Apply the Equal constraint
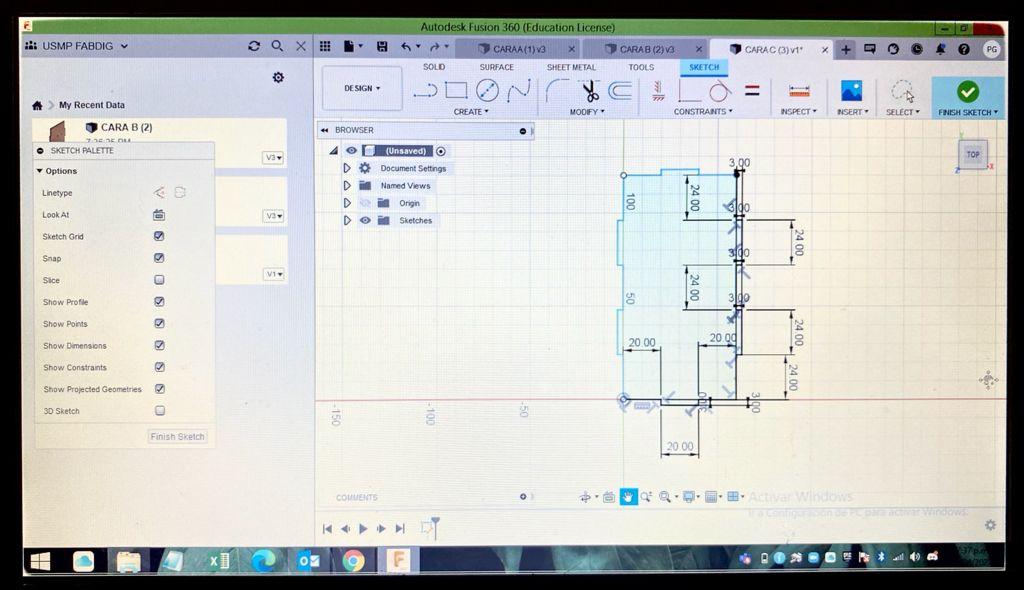 [752, 91]
